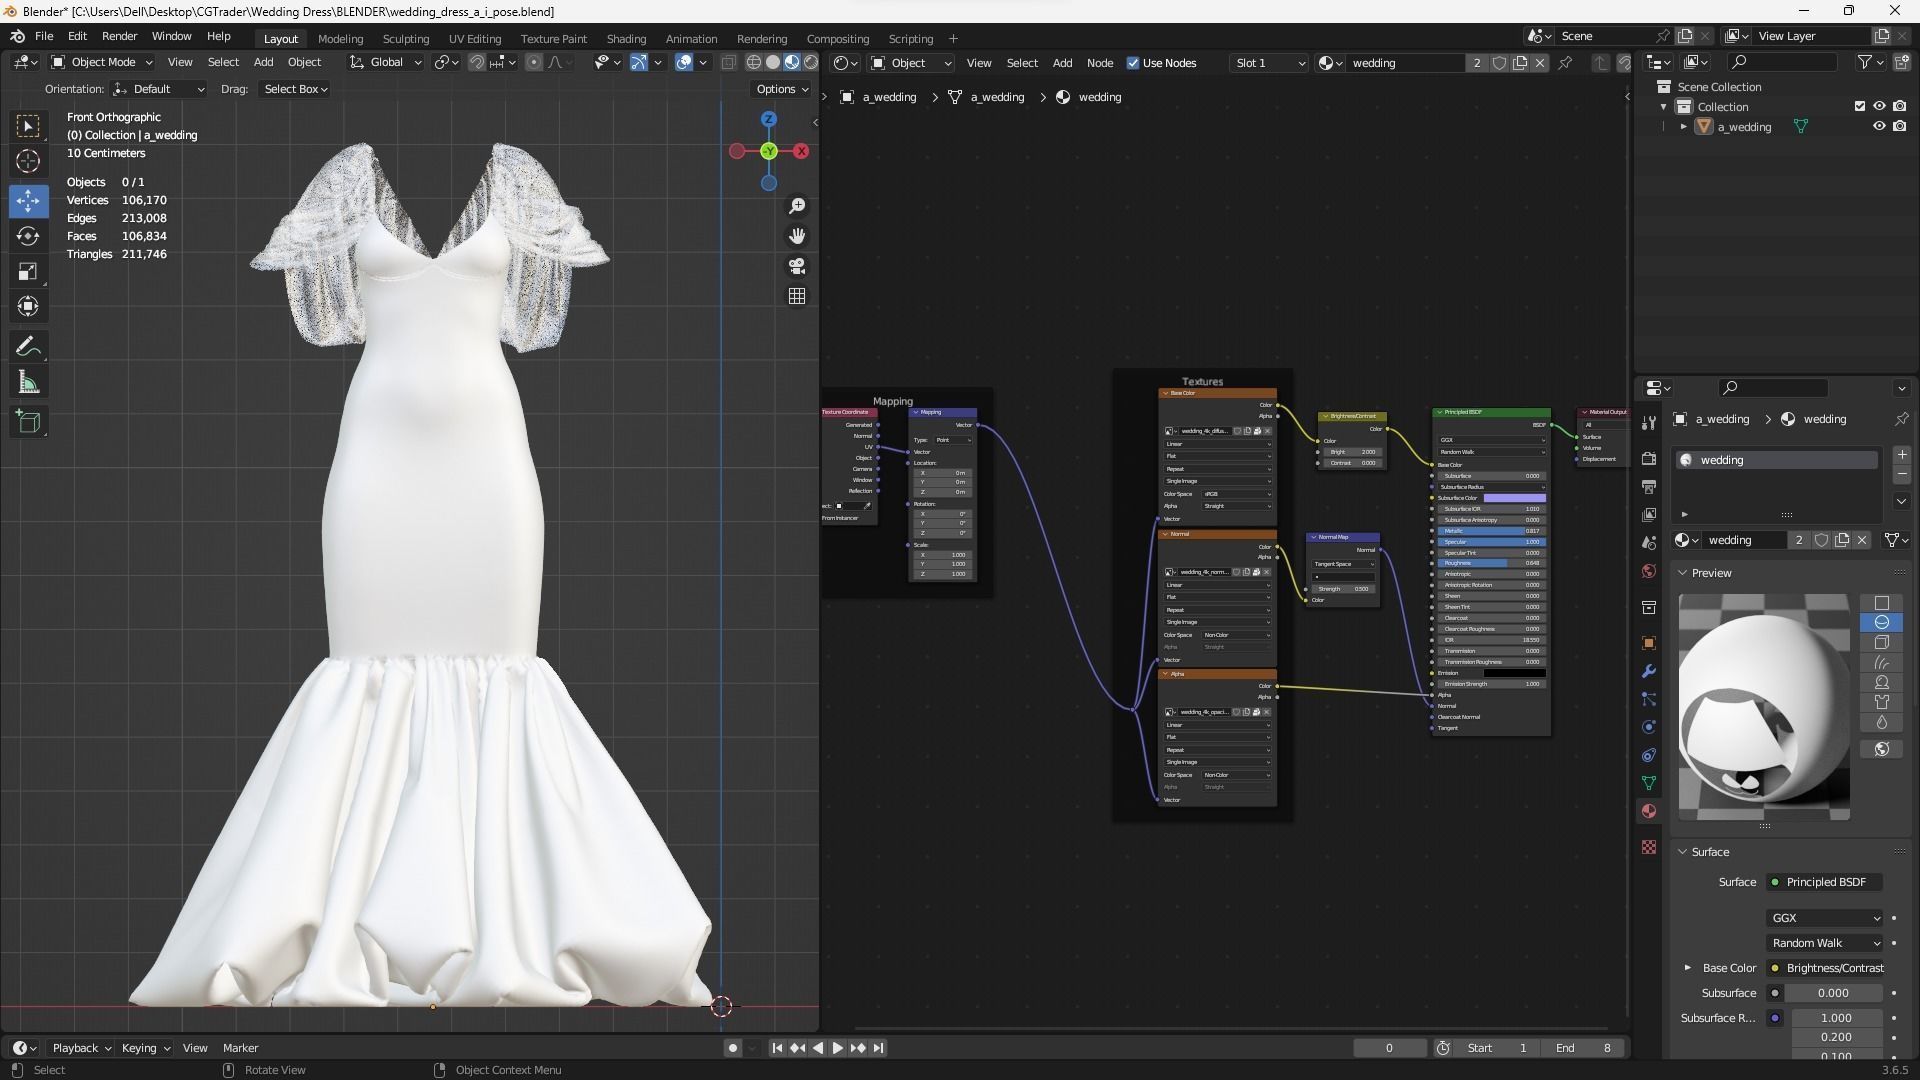Open the File menu
The image size is (1920, 1080).
[44, 36]
